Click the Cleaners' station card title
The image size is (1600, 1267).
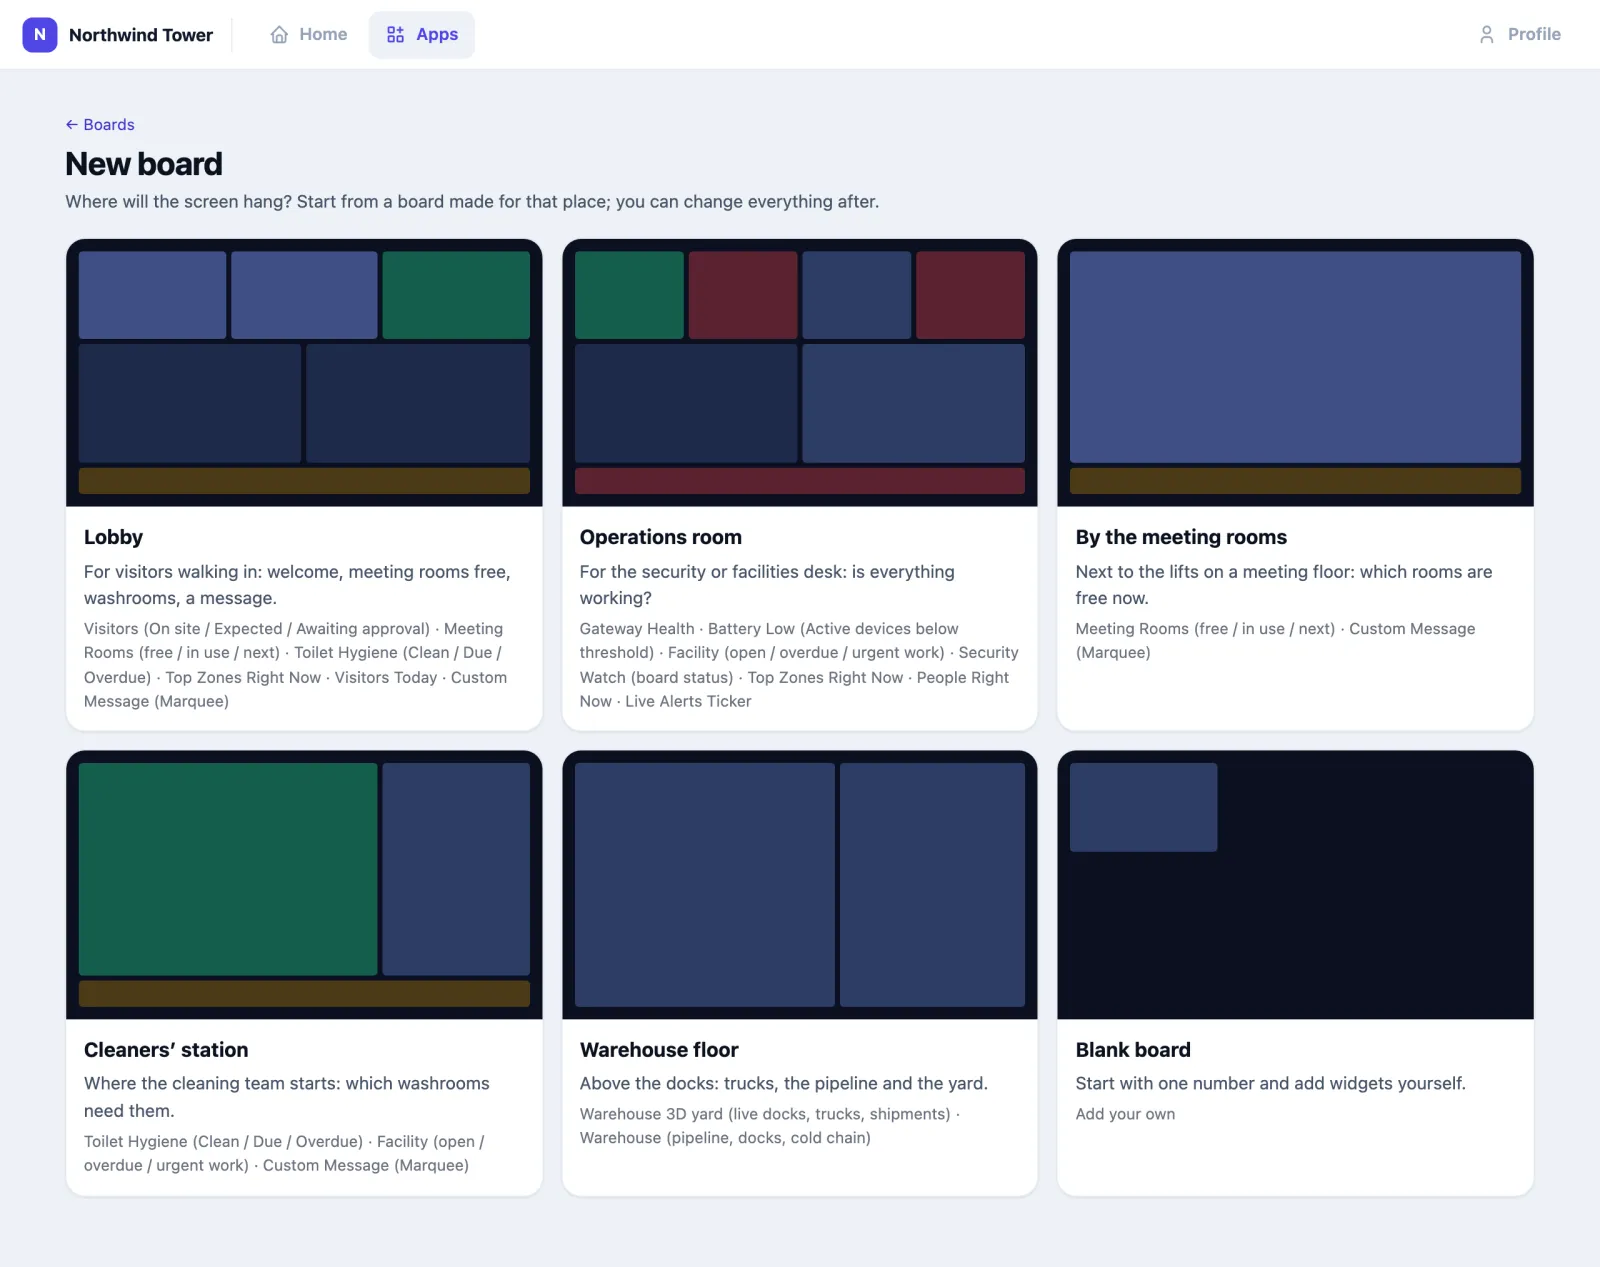pyautogui.click(x=166, y=1050)
